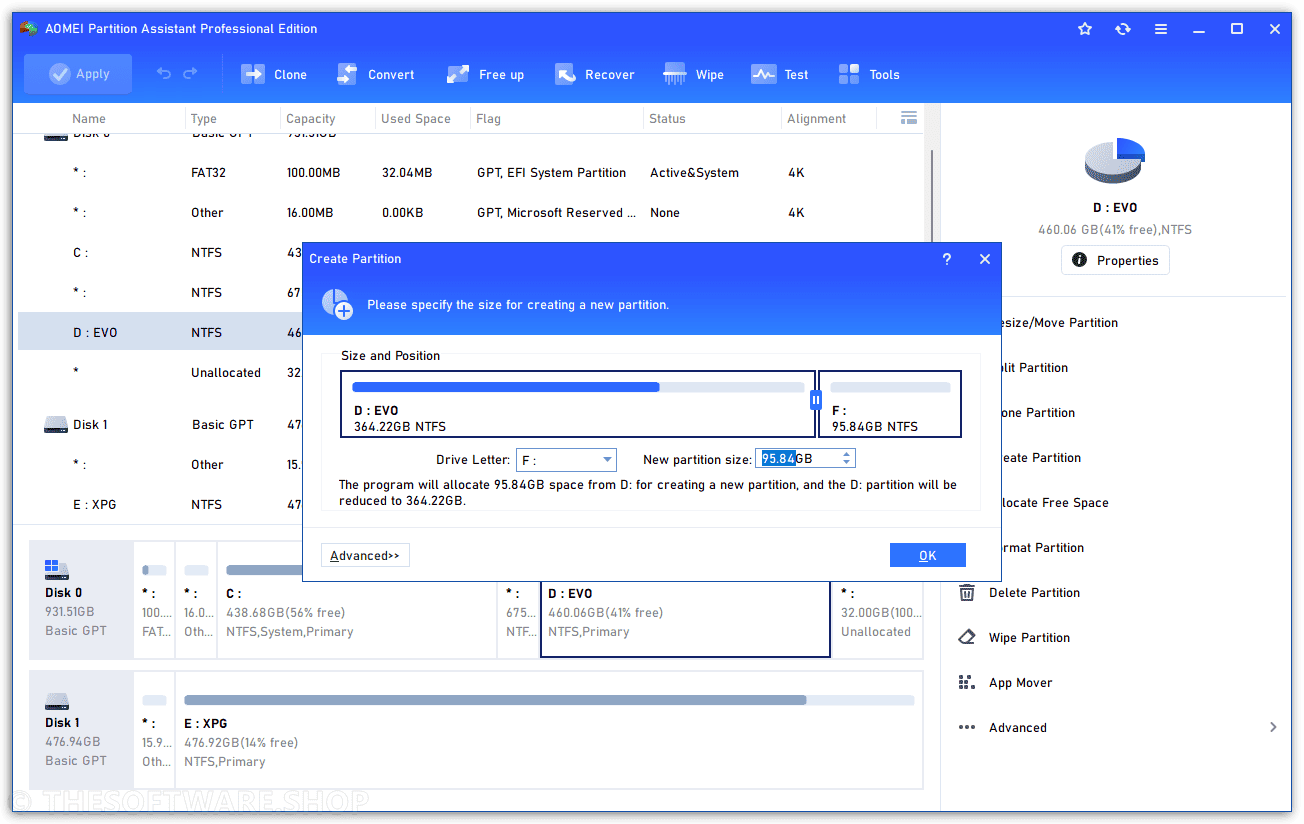
Task: Confirm with the OK button
Action: coord(928,555)
